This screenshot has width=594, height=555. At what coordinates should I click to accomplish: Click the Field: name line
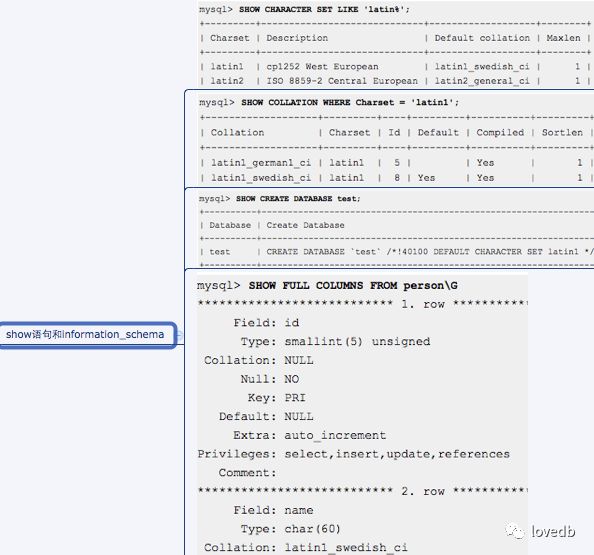273,510
